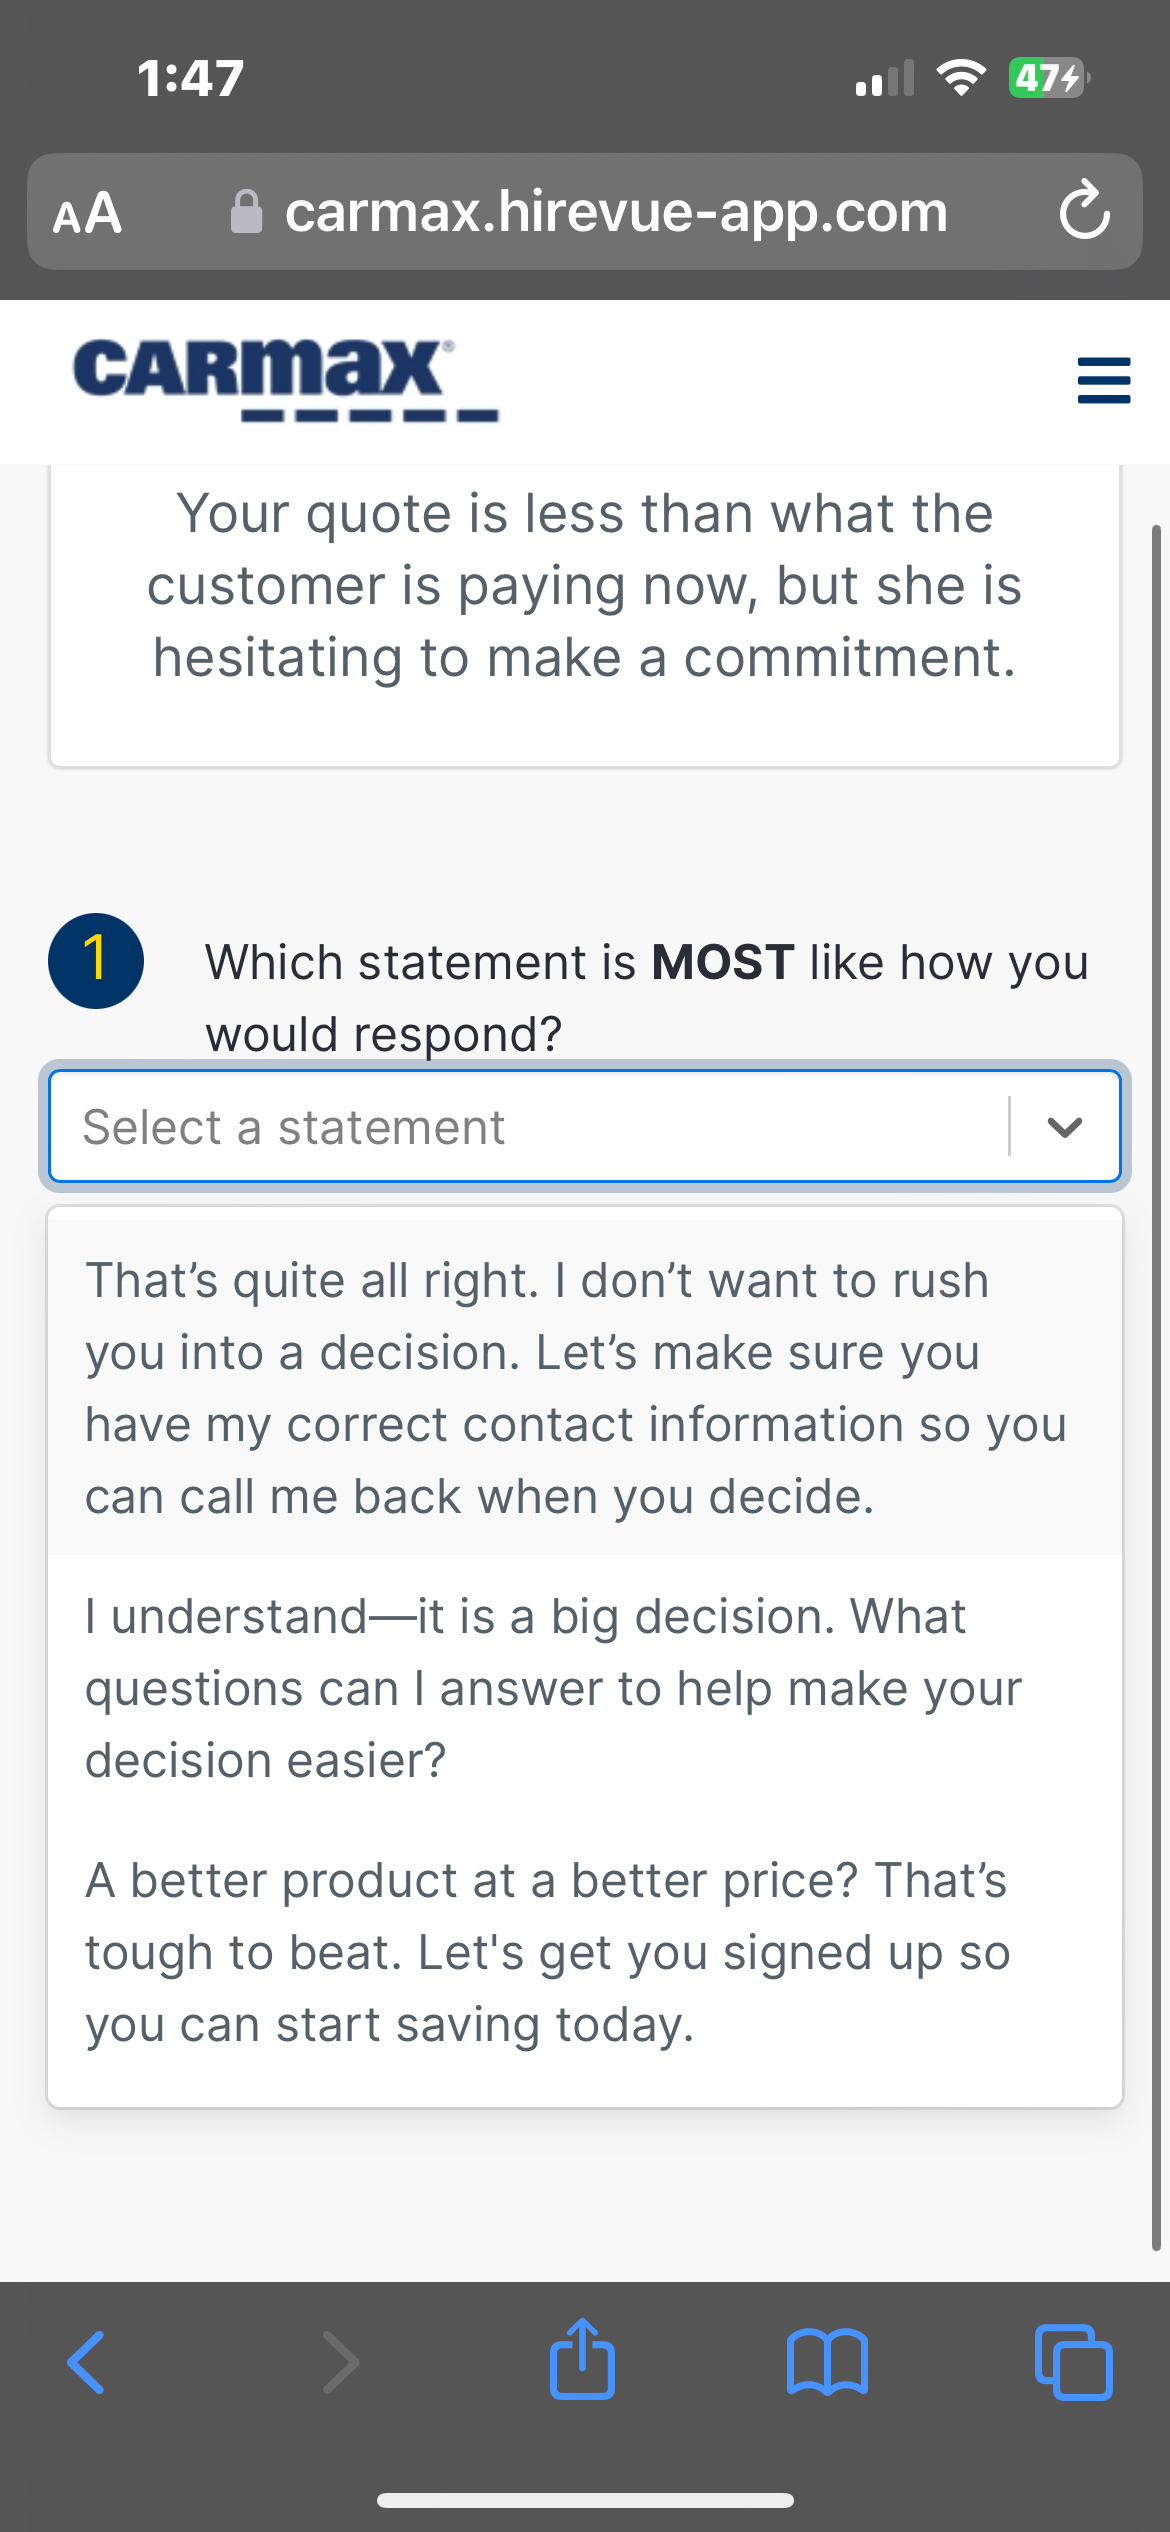Select "A better product at a better price" option

point(584,1951)
